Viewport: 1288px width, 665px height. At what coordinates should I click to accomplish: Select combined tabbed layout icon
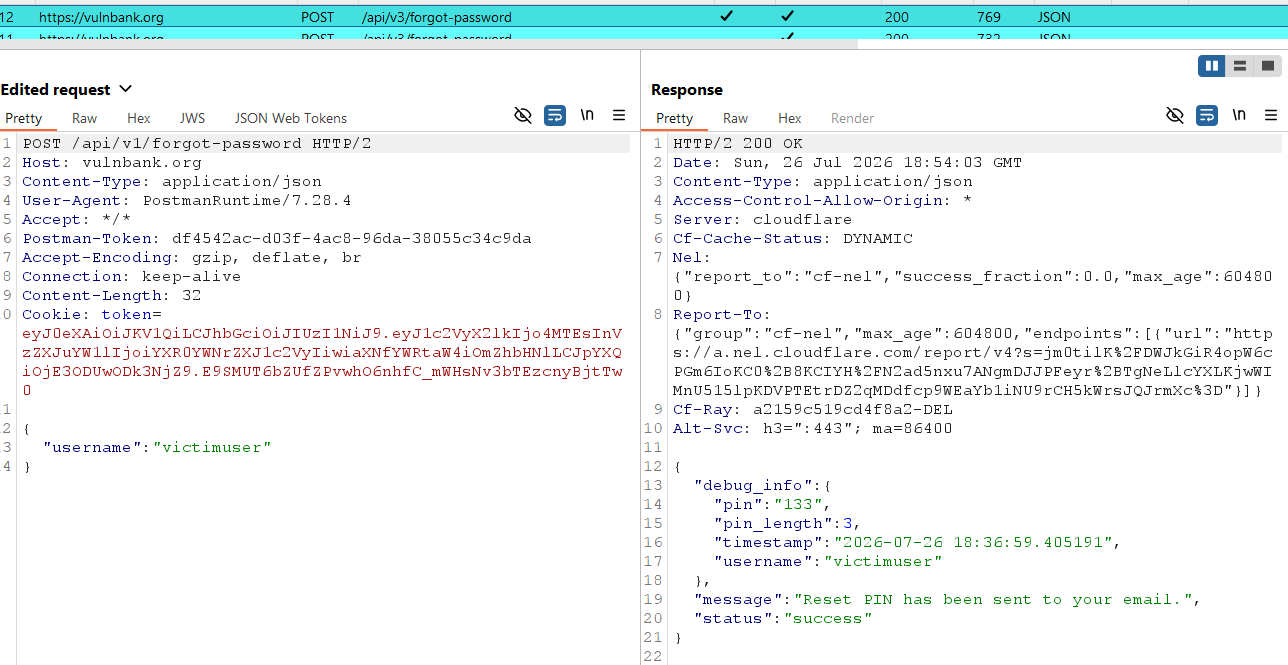1268,66
